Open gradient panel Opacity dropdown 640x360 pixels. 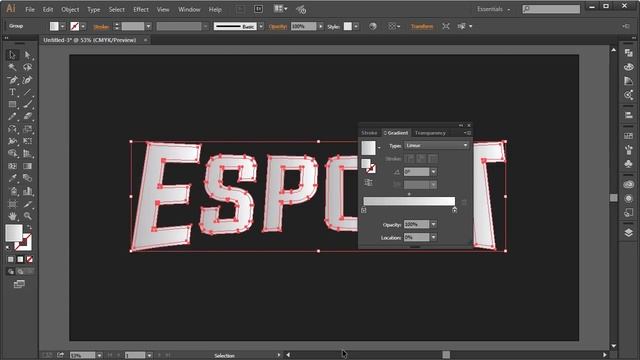pos(433,224)
